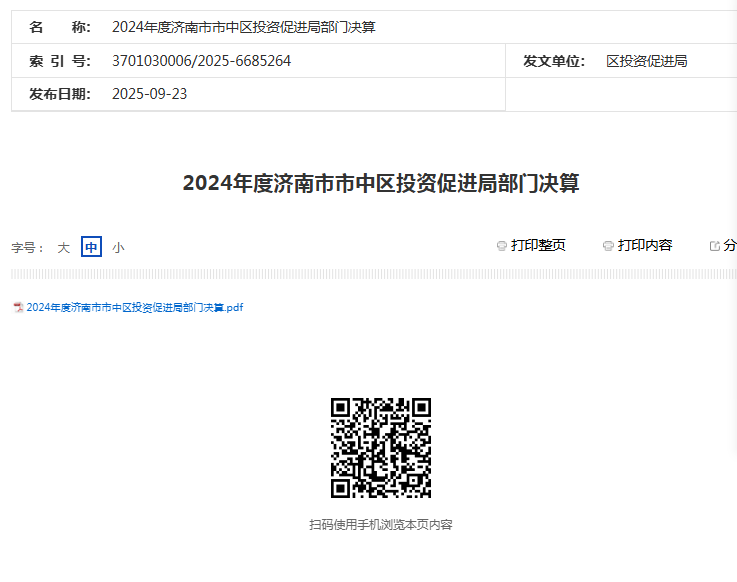
Task: Set font size to 小
Action: tap(118, 248)
